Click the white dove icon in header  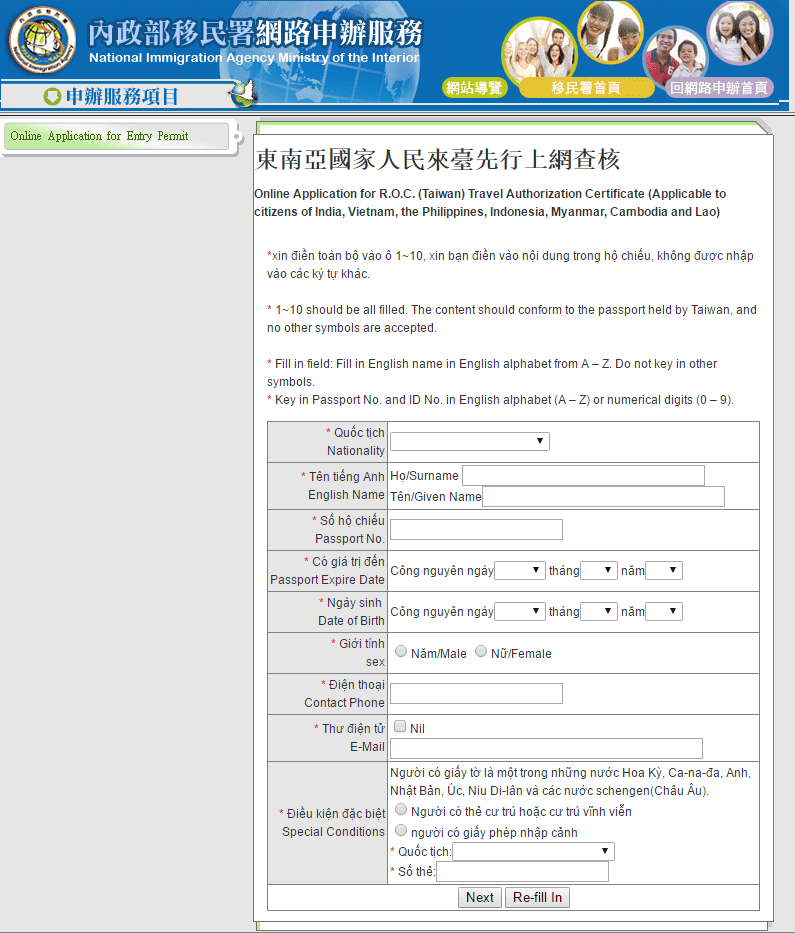pyautogui.click(x=243, y=93)
